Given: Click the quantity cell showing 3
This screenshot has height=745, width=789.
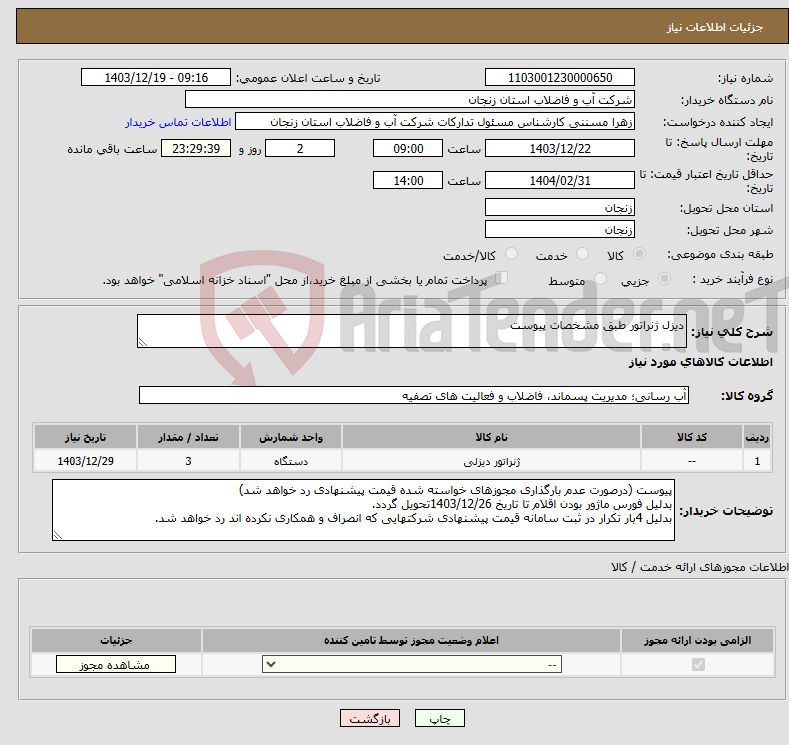Looking at the screenshot, I should (188, 461).
